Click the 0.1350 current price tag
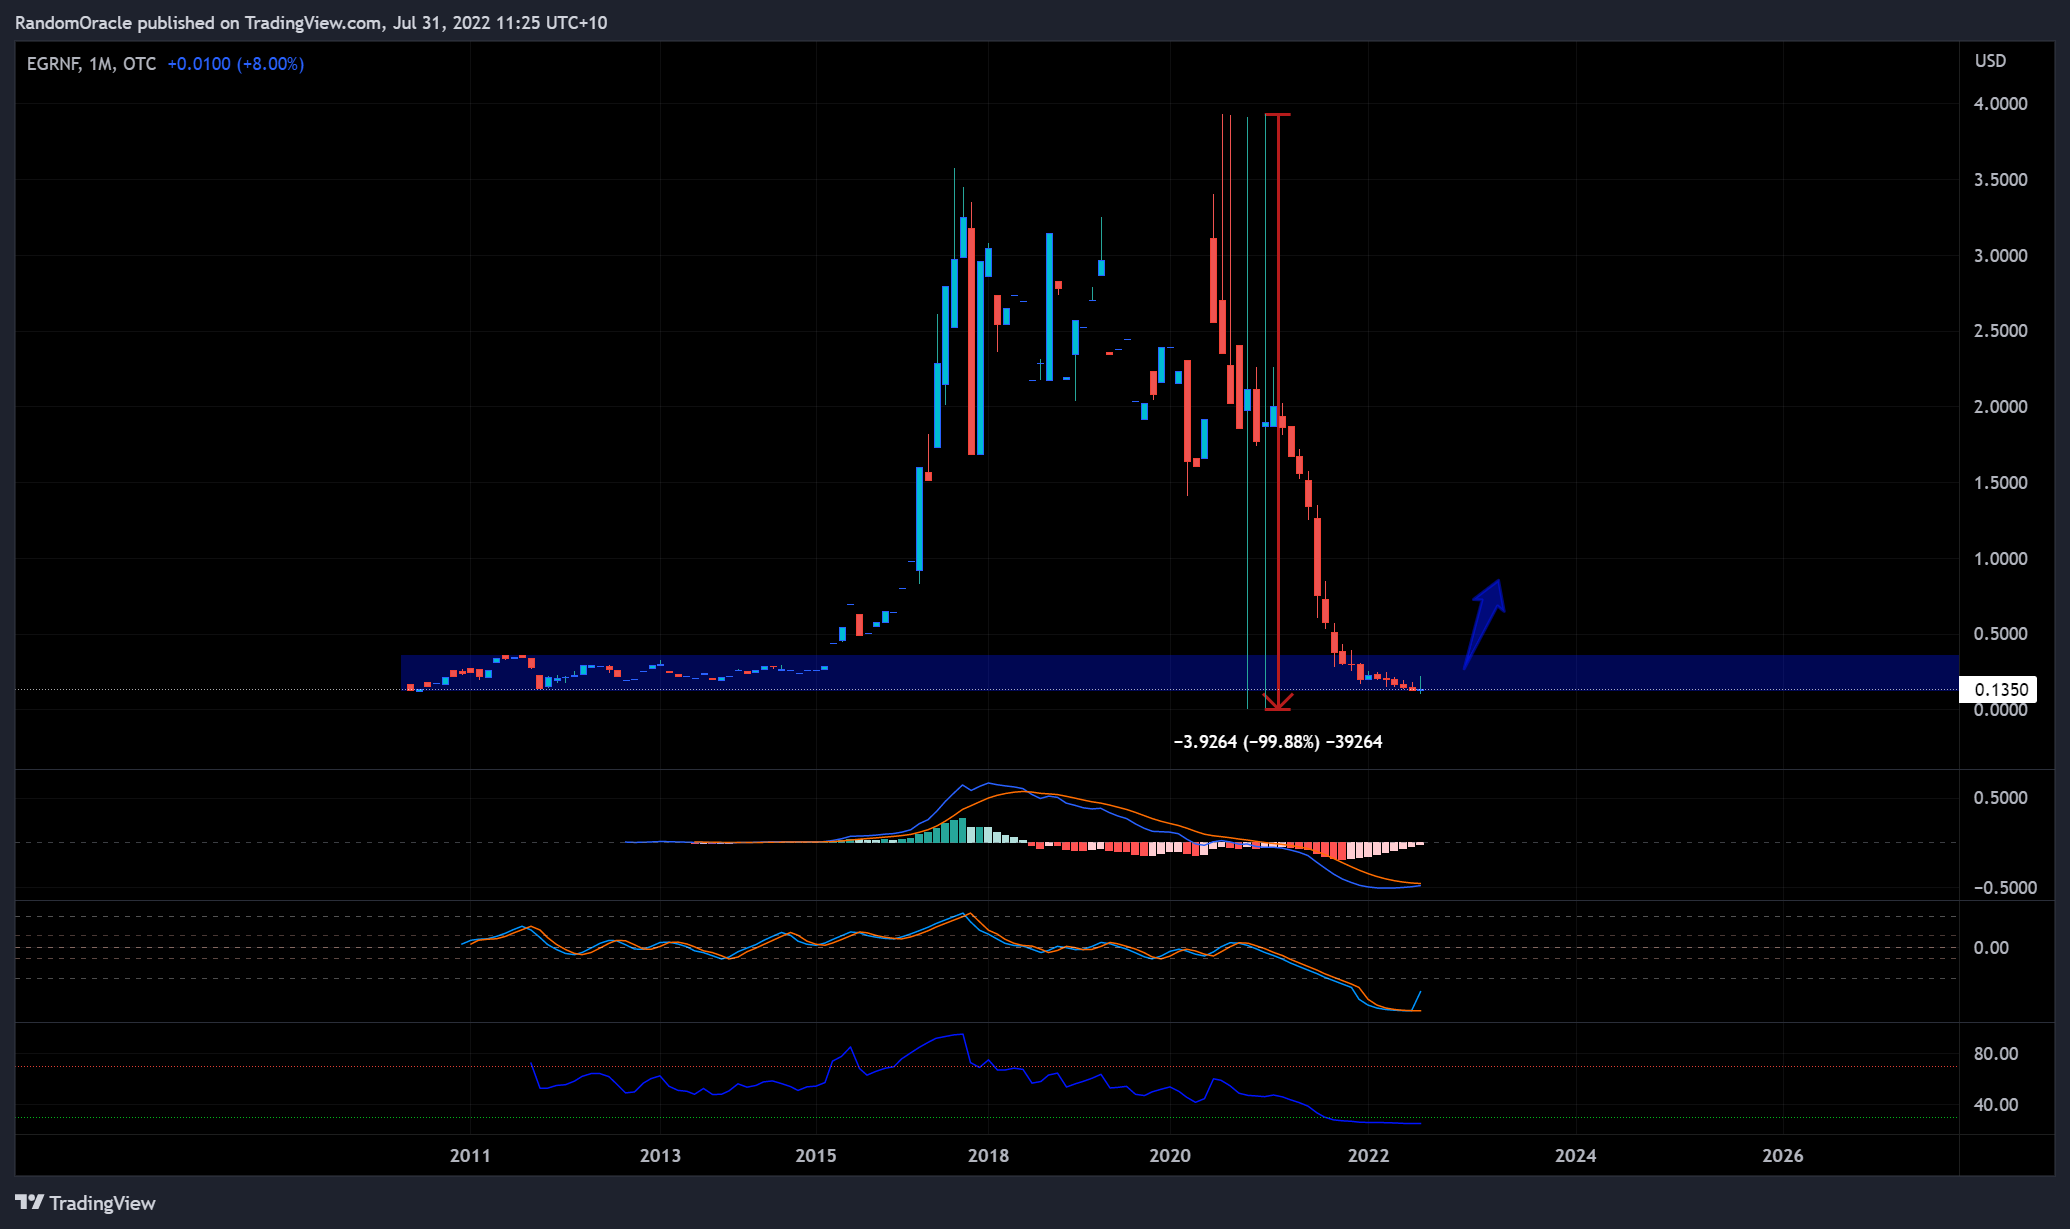 1997,689
